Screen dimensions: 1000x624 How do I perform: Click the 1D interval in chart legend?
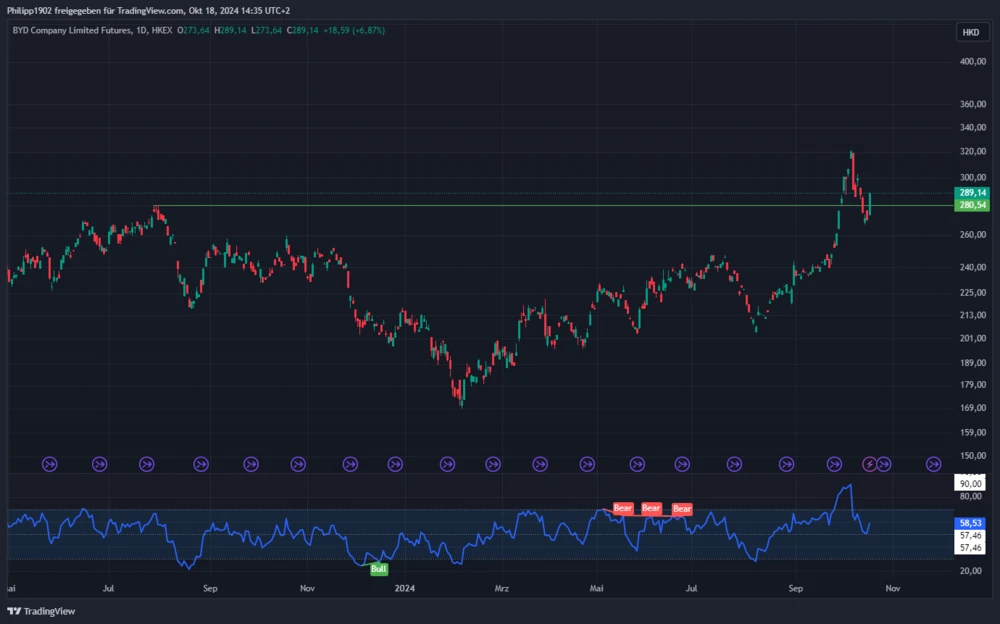141,30
